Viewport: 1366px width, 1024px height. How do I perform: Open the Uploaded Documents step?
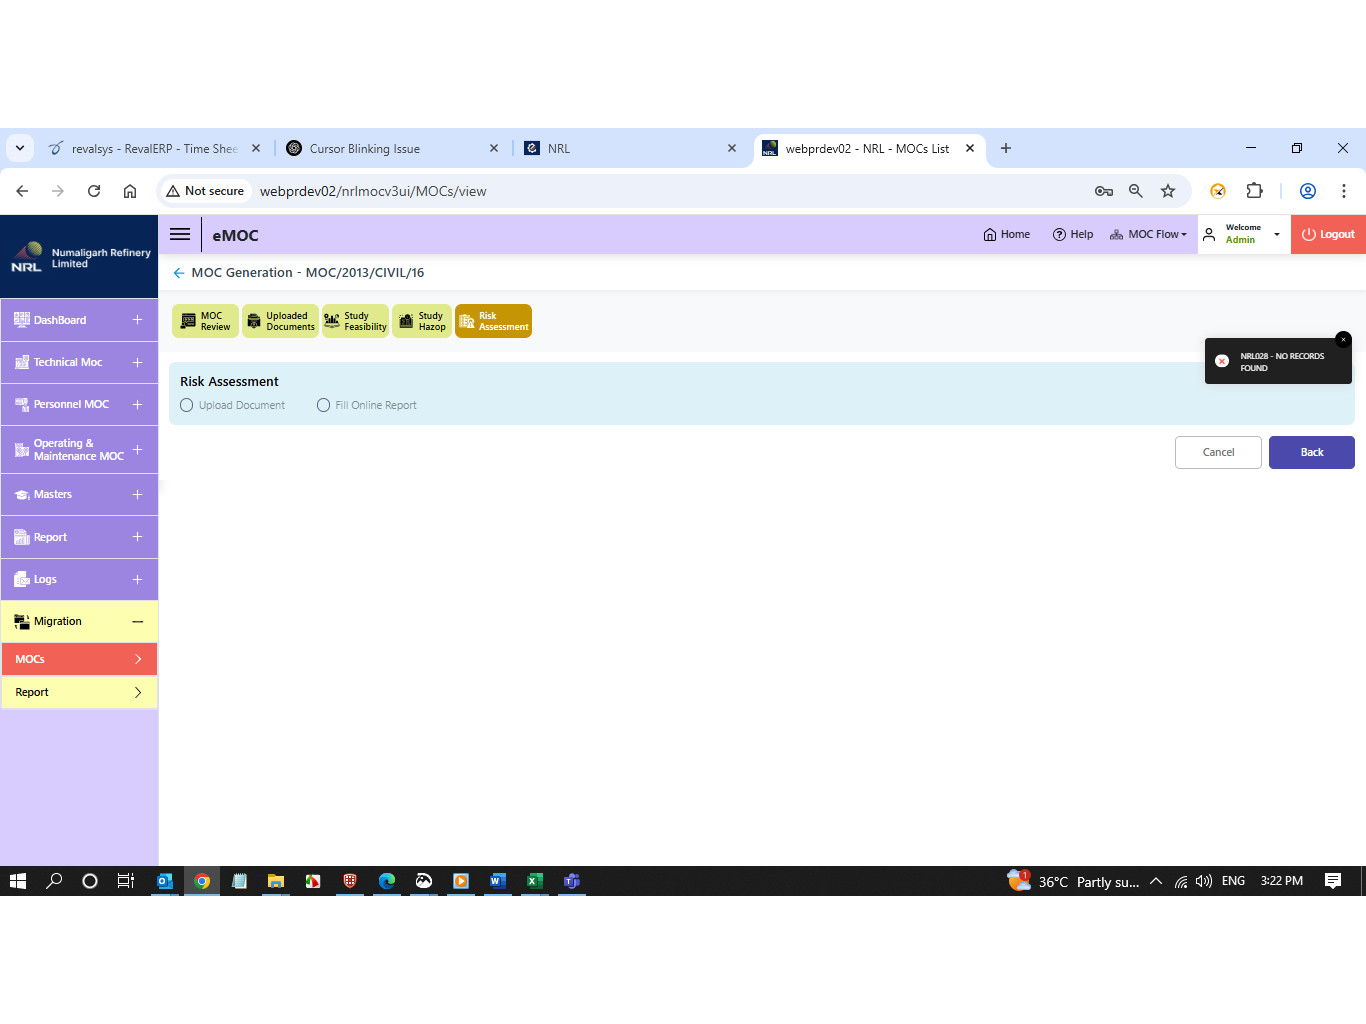[x=281, y=321]
